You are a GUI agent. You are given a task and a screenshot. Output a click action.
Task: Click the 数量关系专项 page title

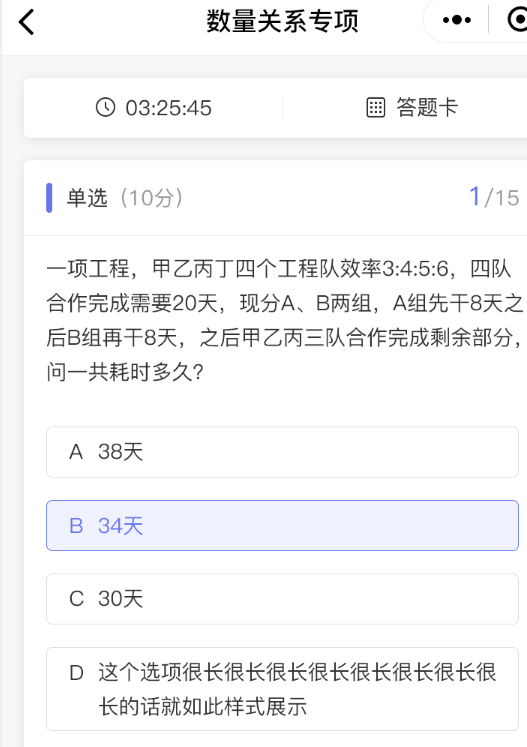(x=282, y=21)
